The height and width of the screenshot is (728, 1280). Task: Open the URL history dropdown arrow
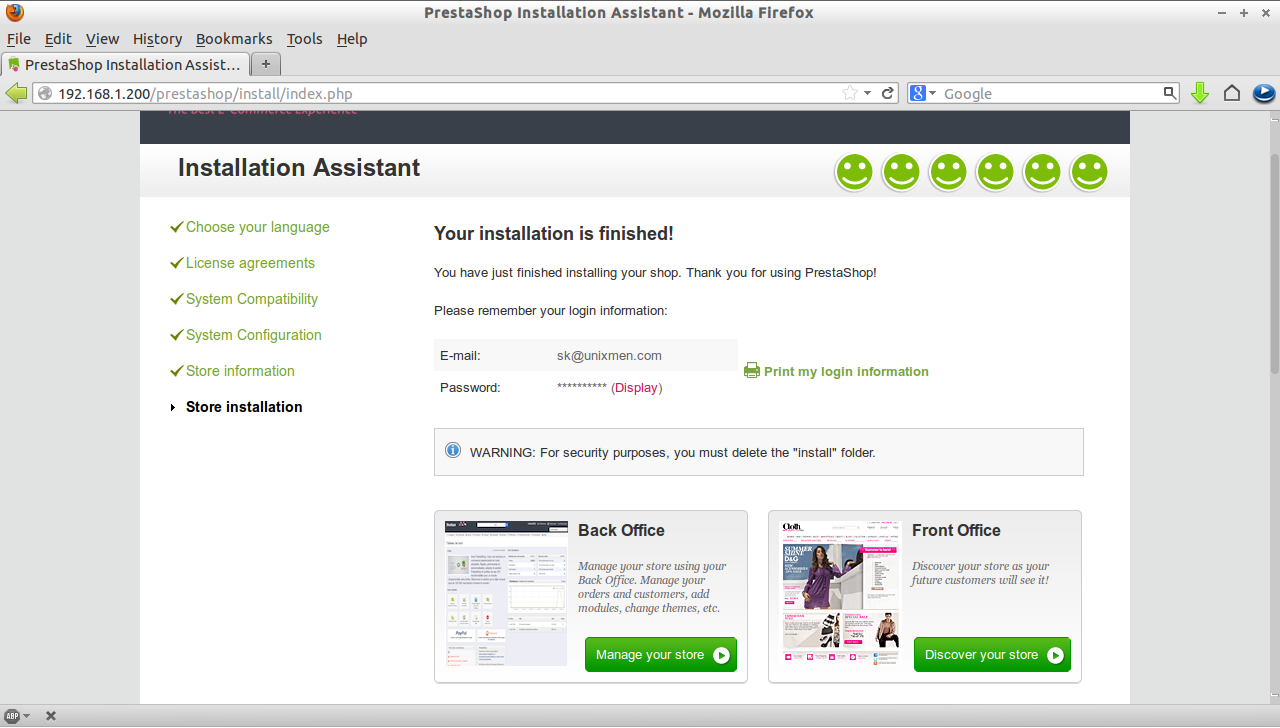[868, 93]
